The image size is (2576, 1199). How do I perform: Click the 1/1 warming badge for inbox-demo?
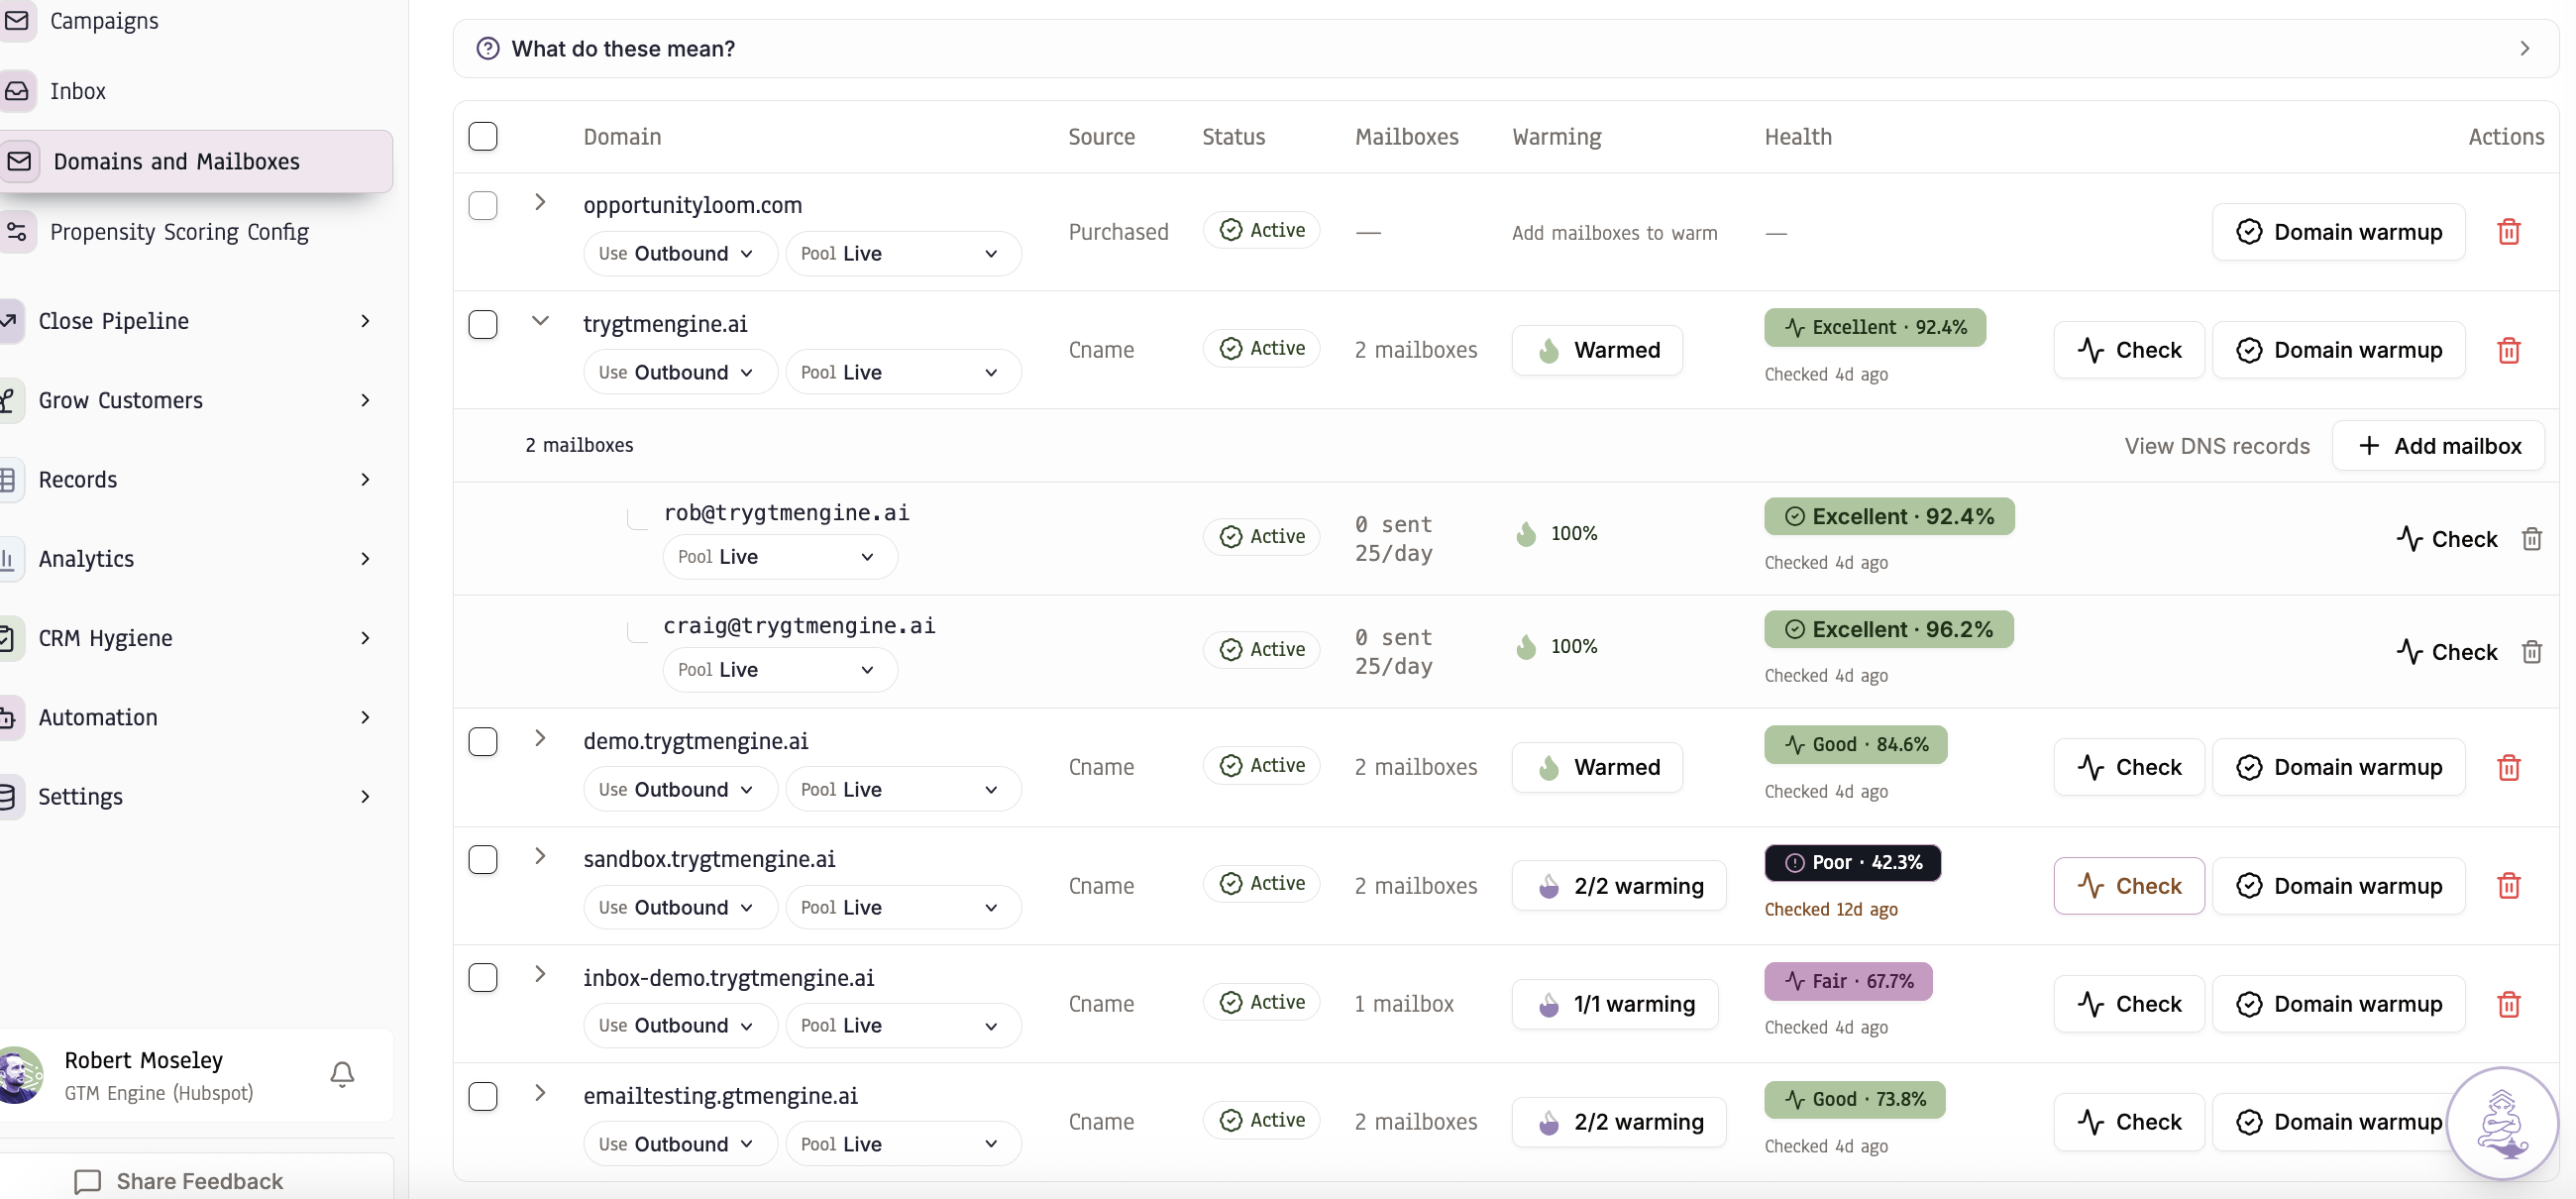(1614, 1004)
